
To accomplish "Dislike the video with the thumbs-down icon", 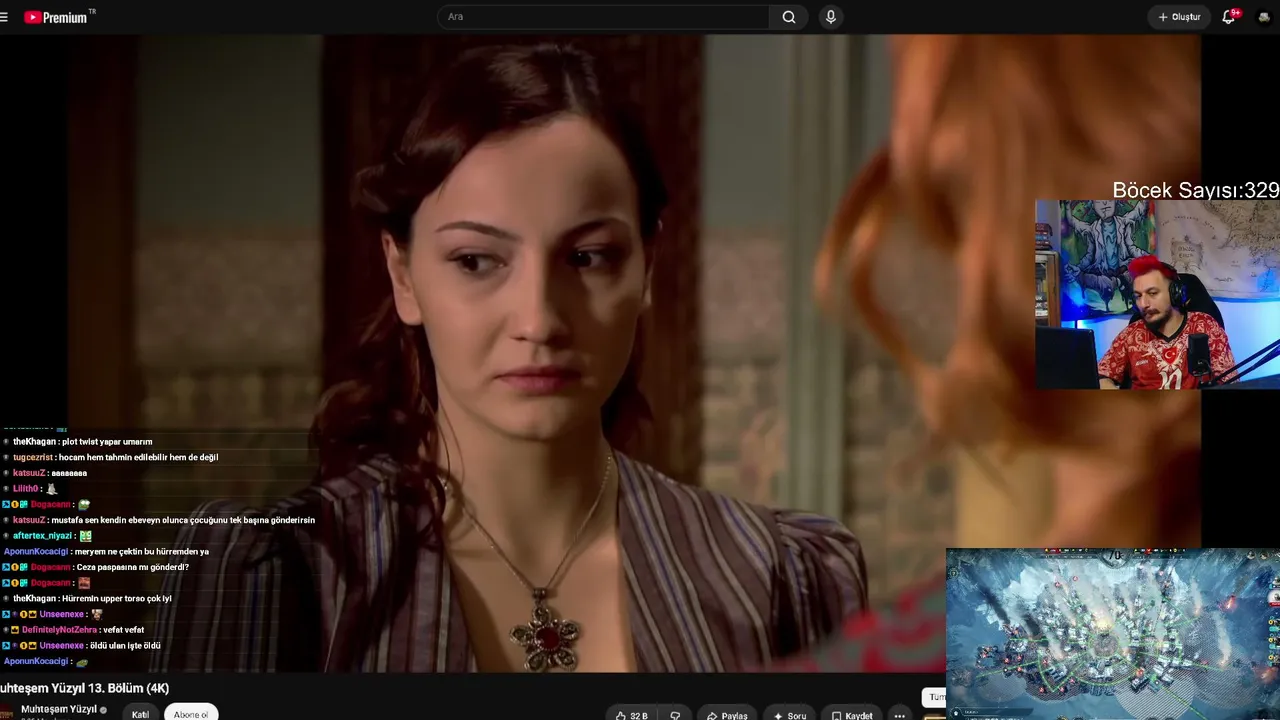I will click(675, 715).
